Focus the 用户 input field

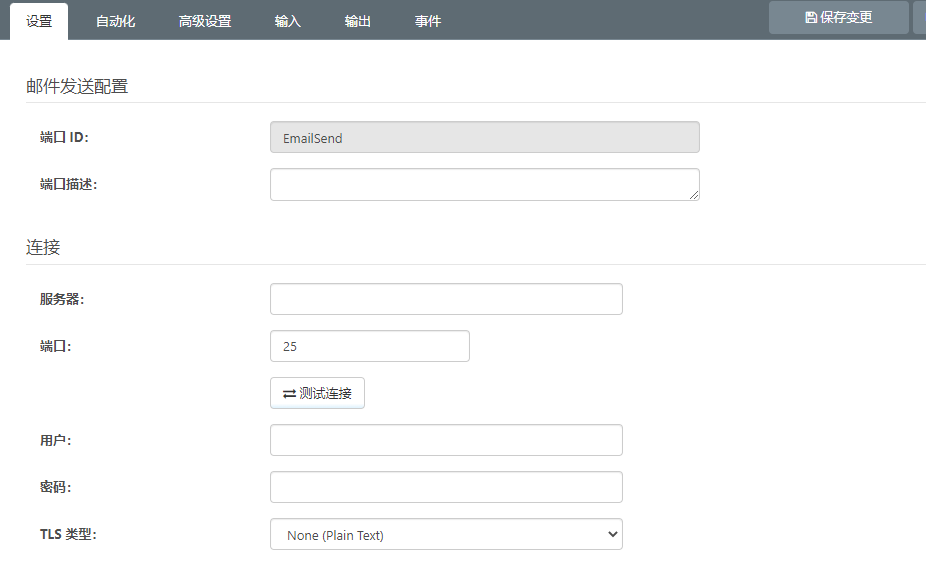[446, 440]
